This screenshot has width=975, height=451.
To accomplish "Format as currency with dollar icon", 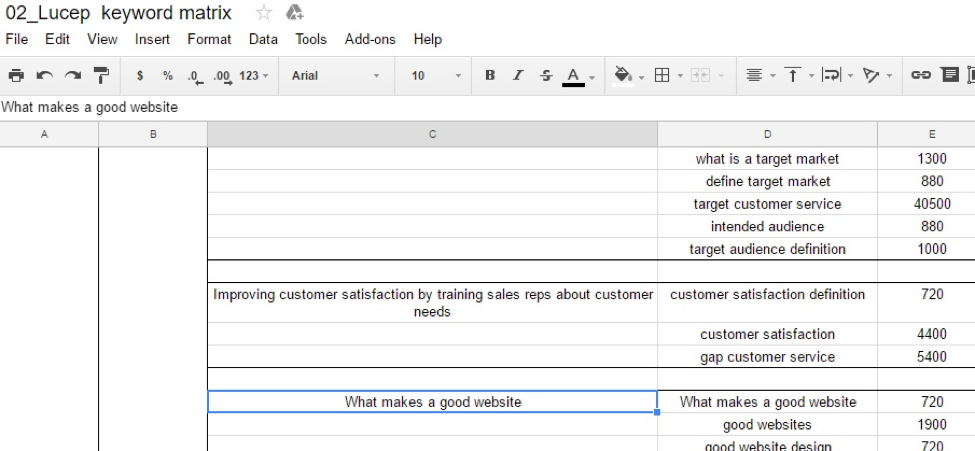I will coord(140,76).
